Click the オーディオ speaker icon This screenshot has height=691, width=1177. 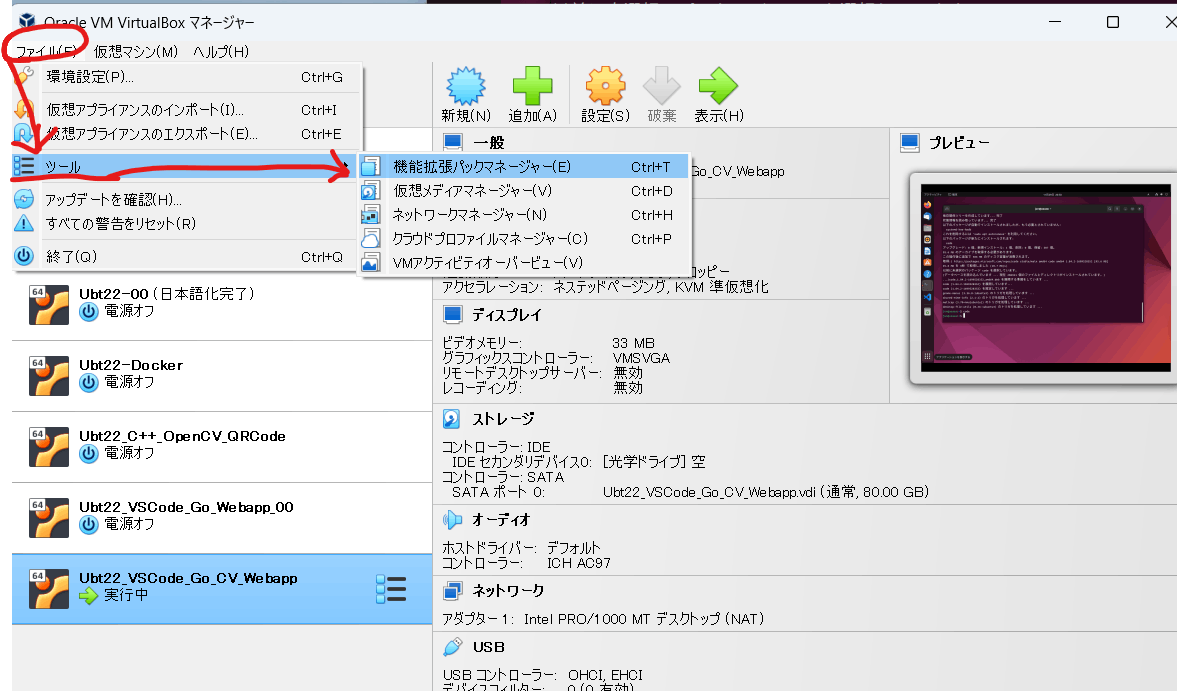click(452, 519)
